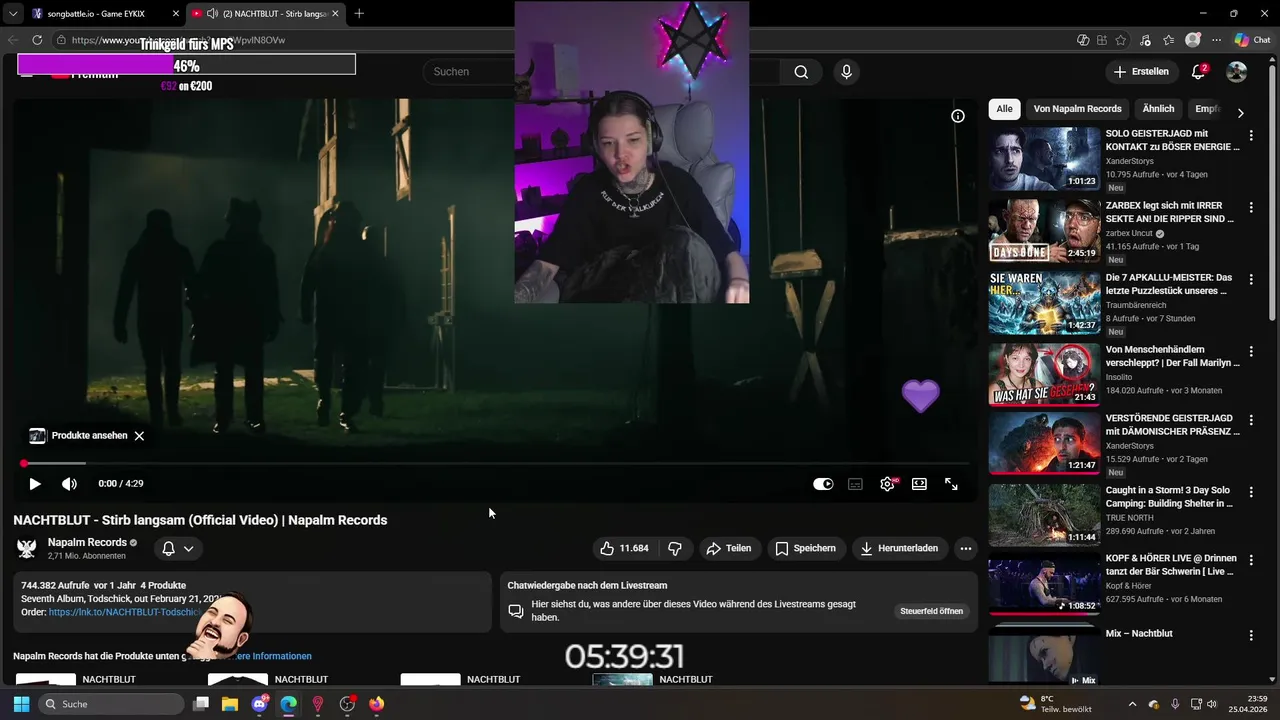Image resolution: width=1280 pixels, height=720 pixels.
Task: Open options for KOPF & HÖRER LIVE video
Action: [1251, 560]
